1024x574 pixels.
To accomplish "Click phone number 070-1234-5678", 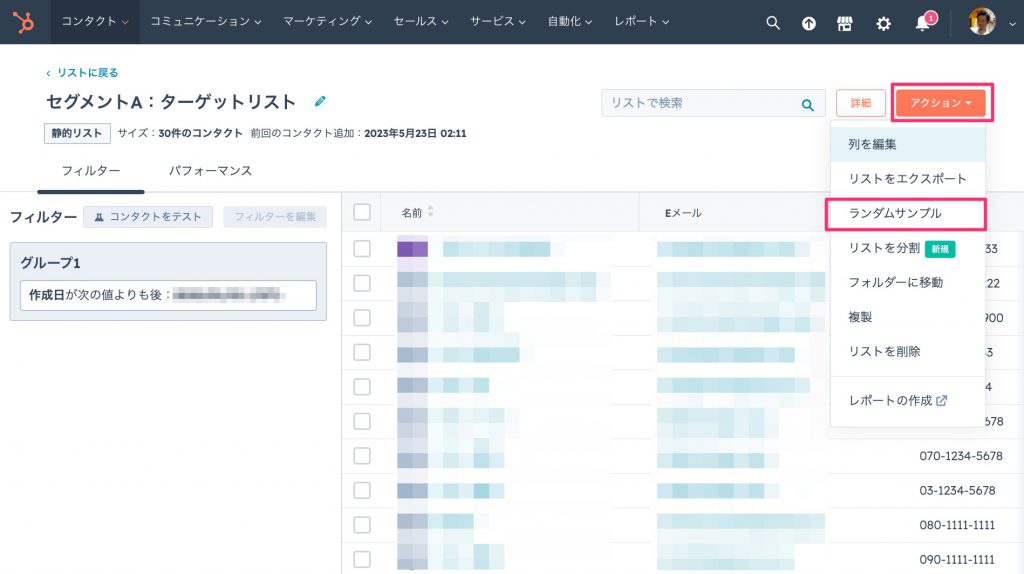I will point(961,456).
